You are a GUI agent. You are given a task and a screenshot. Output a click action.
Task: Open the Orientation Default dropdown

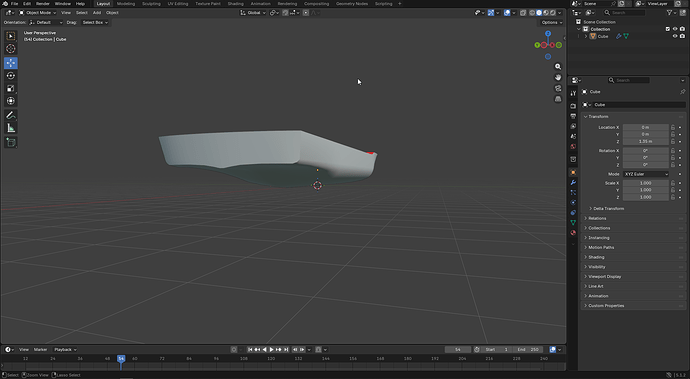coord(46,22)
